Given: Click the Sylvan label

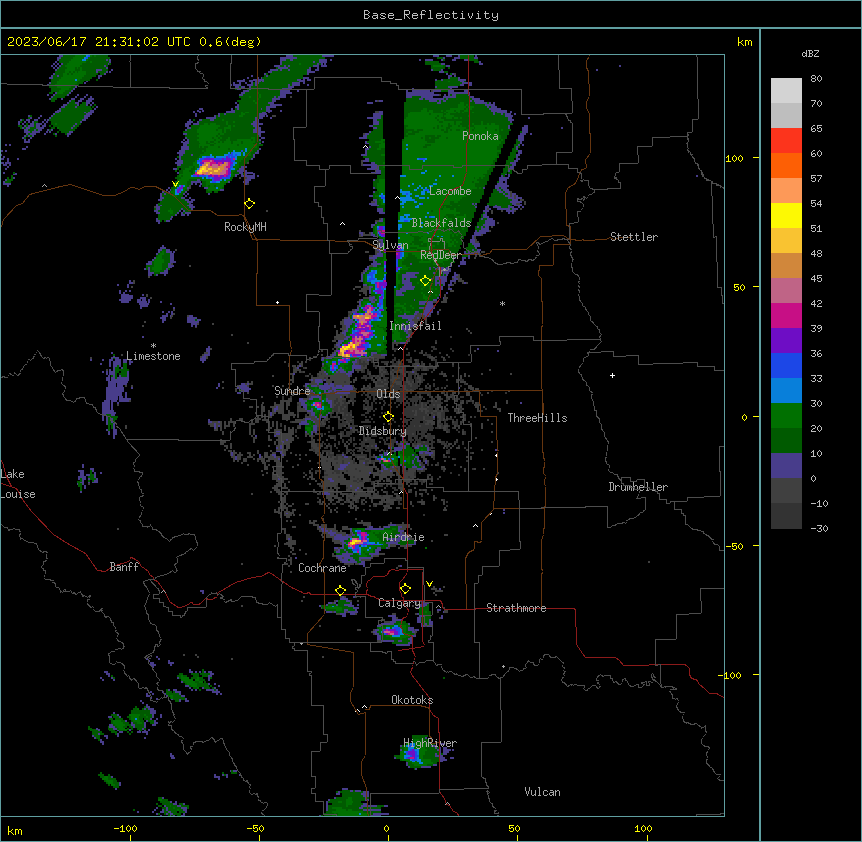Looking at the screenshot, I should (x=390, y=245).
